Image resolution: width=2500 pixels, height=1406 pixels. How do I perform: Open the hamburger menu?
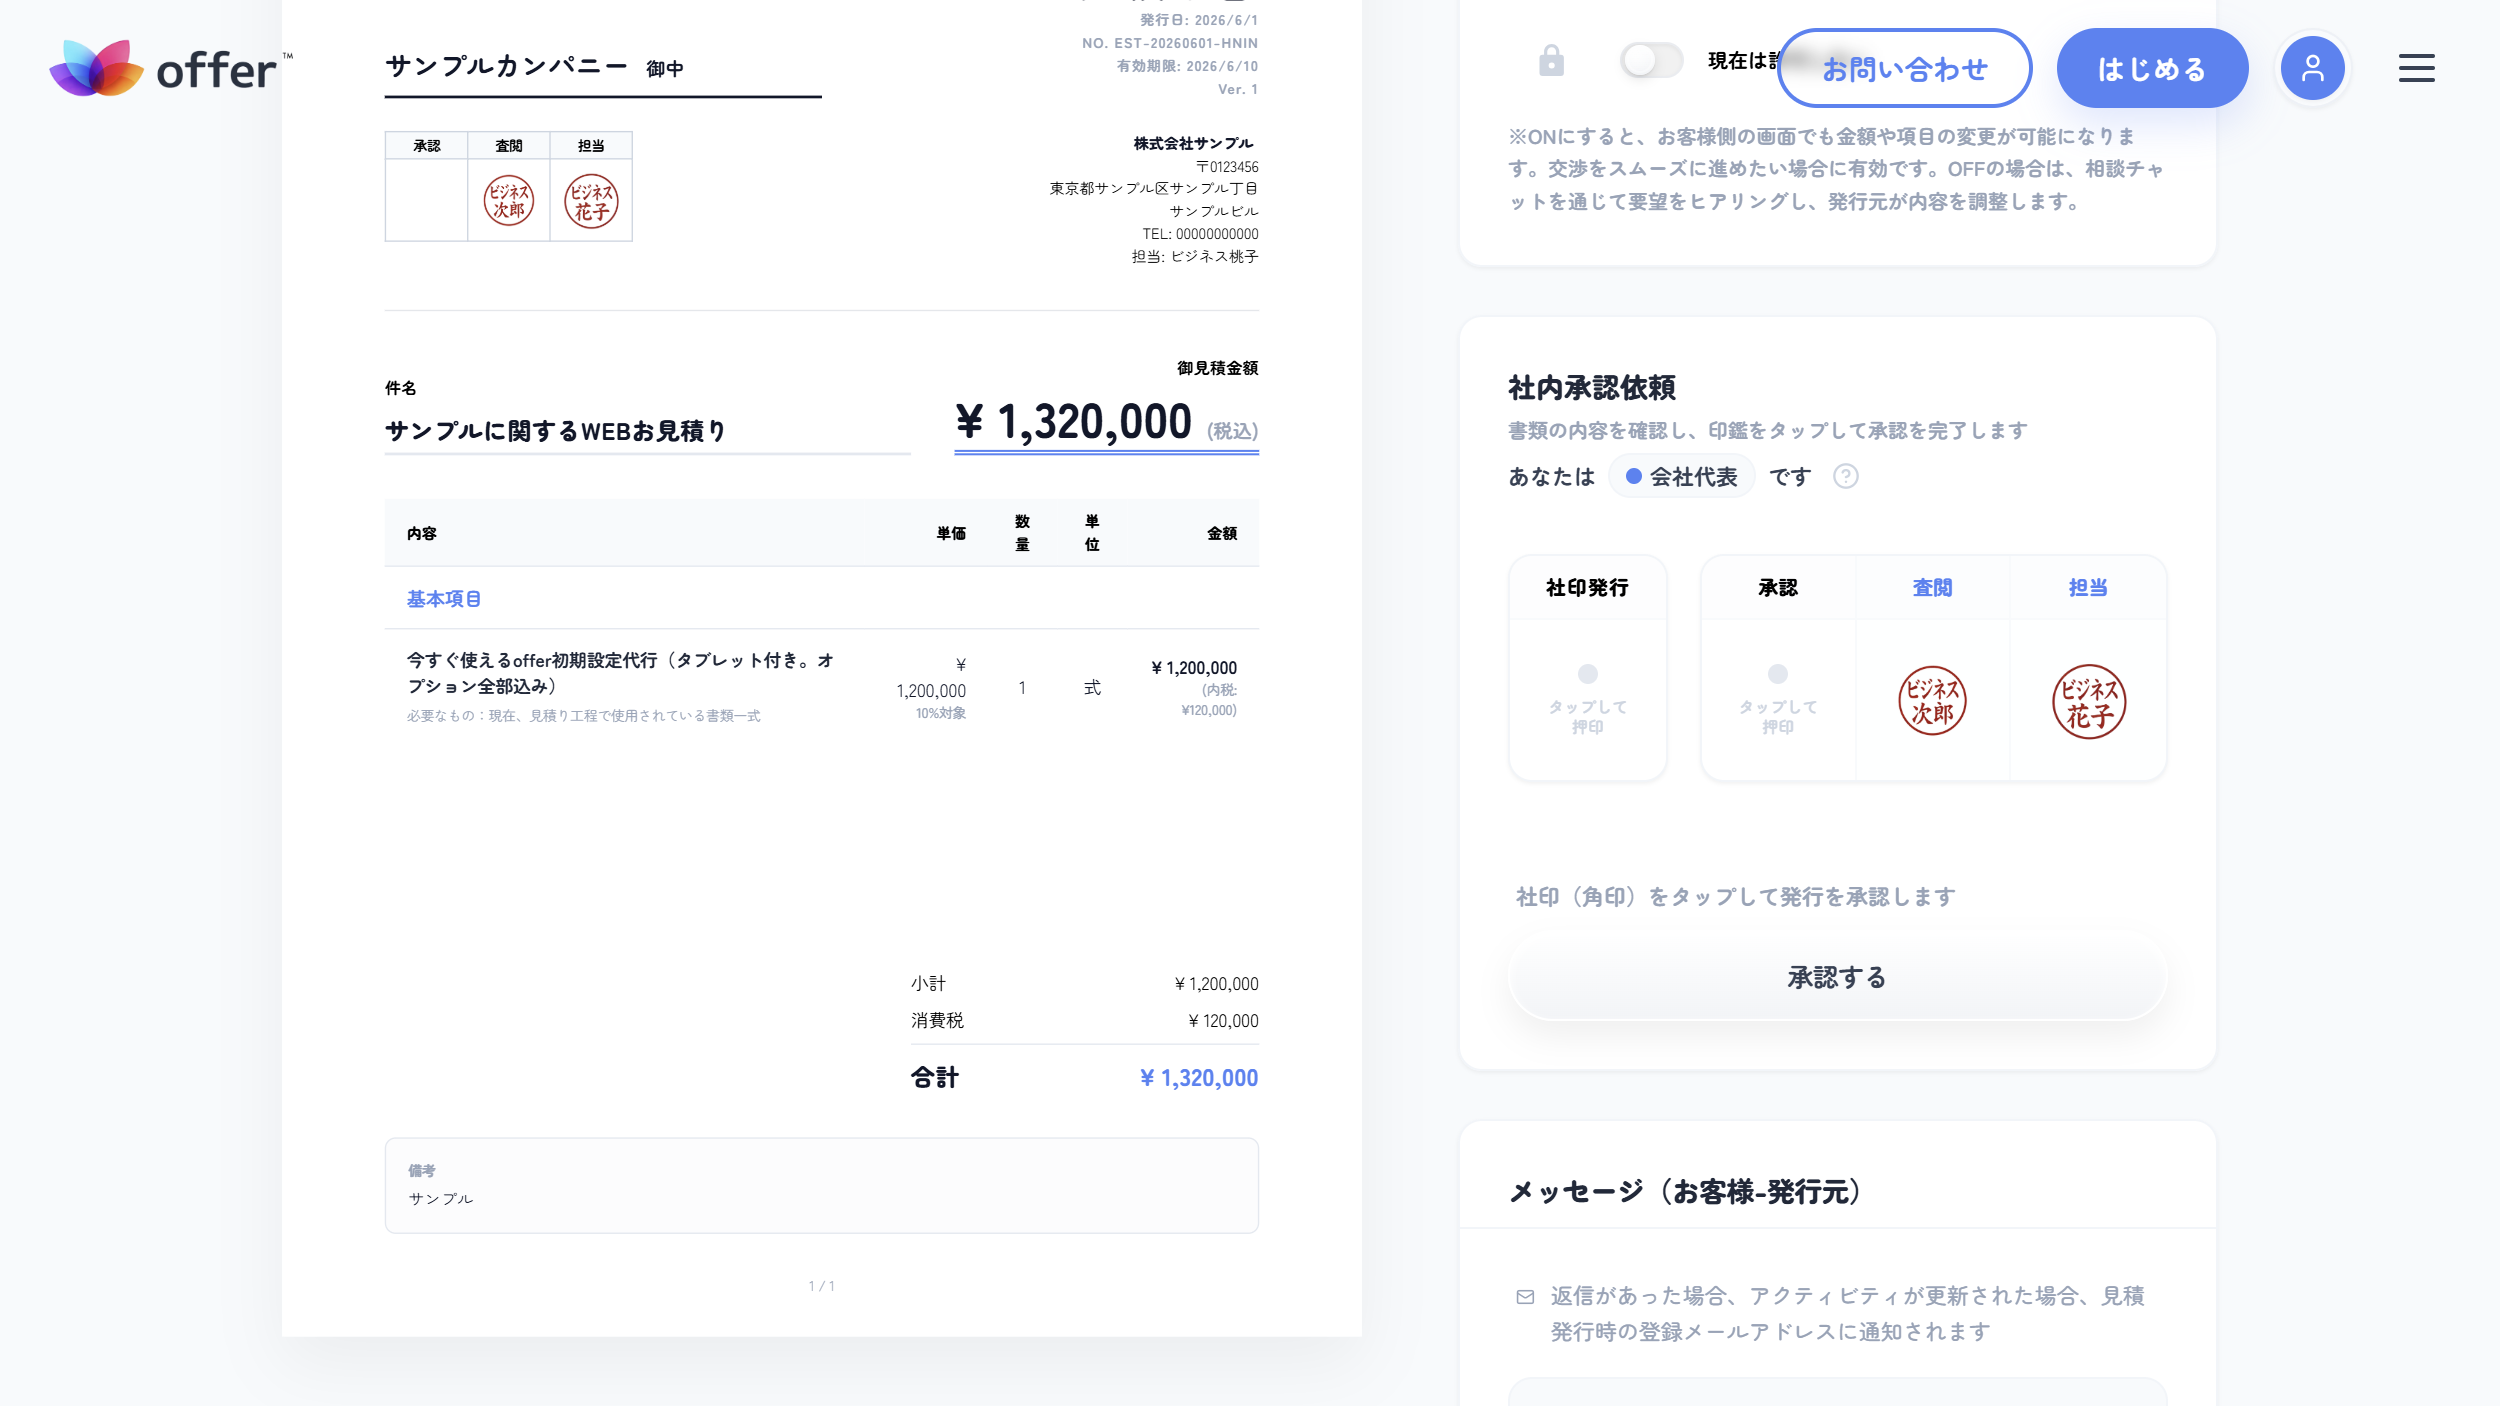[2416, 68]
